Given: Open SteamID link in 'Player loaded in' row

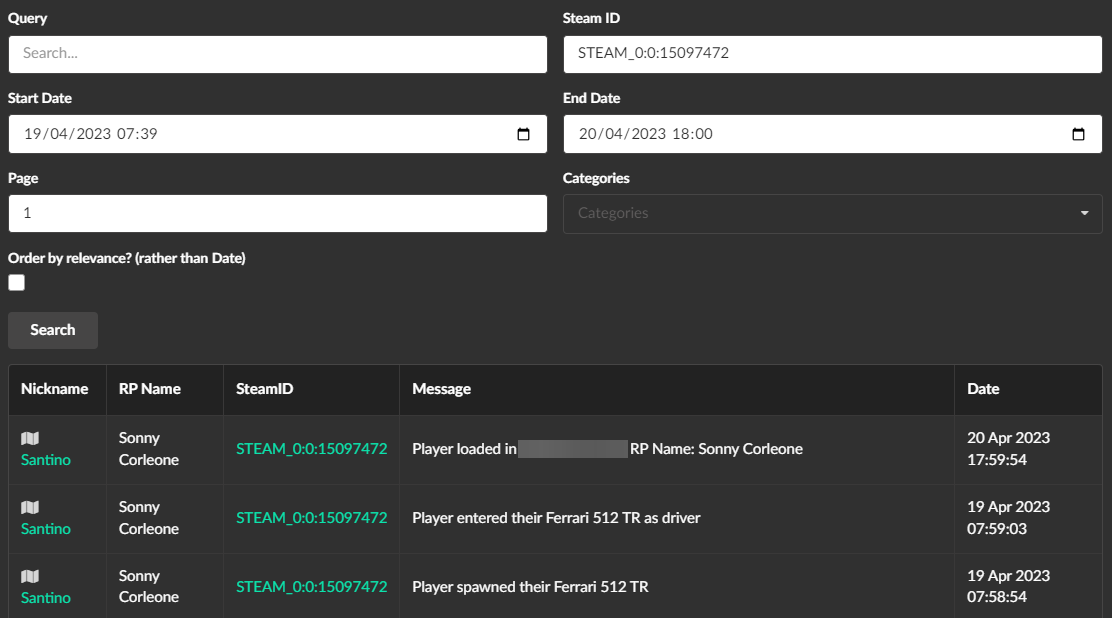Looking at the screenshot, I should click(x=311, y=449).
